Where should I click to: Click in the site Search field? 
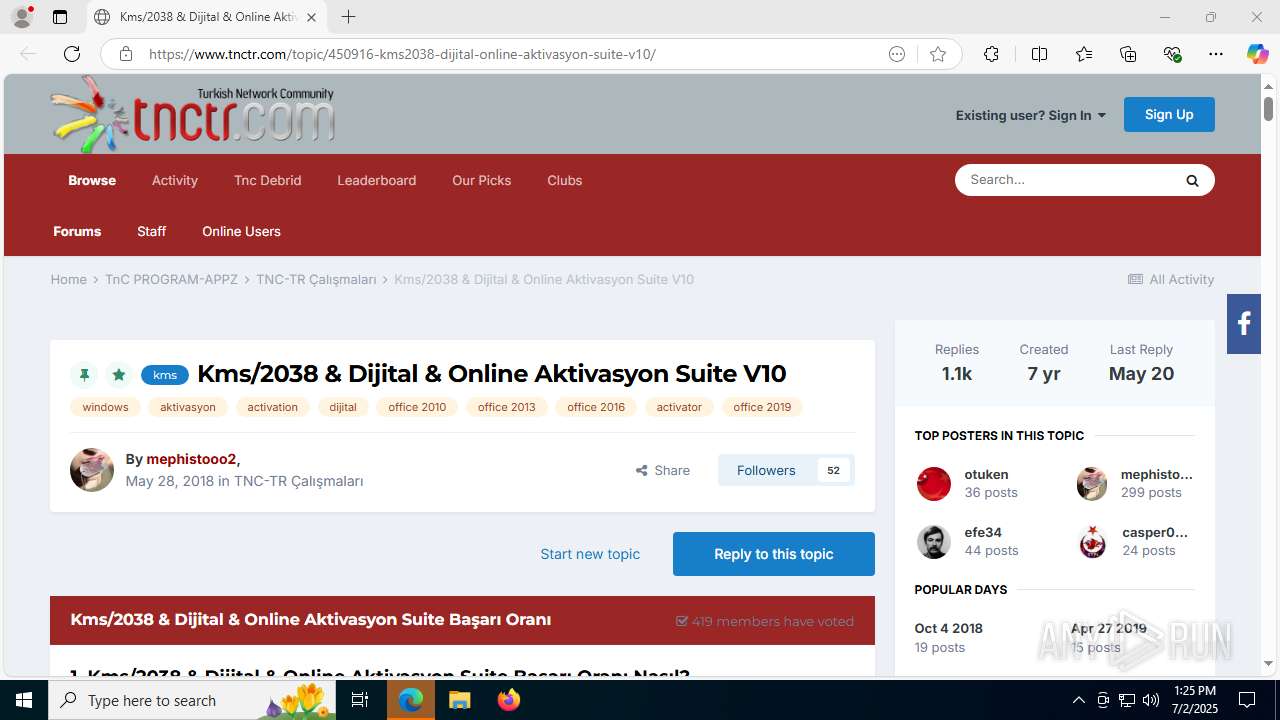click(1065, 180)
